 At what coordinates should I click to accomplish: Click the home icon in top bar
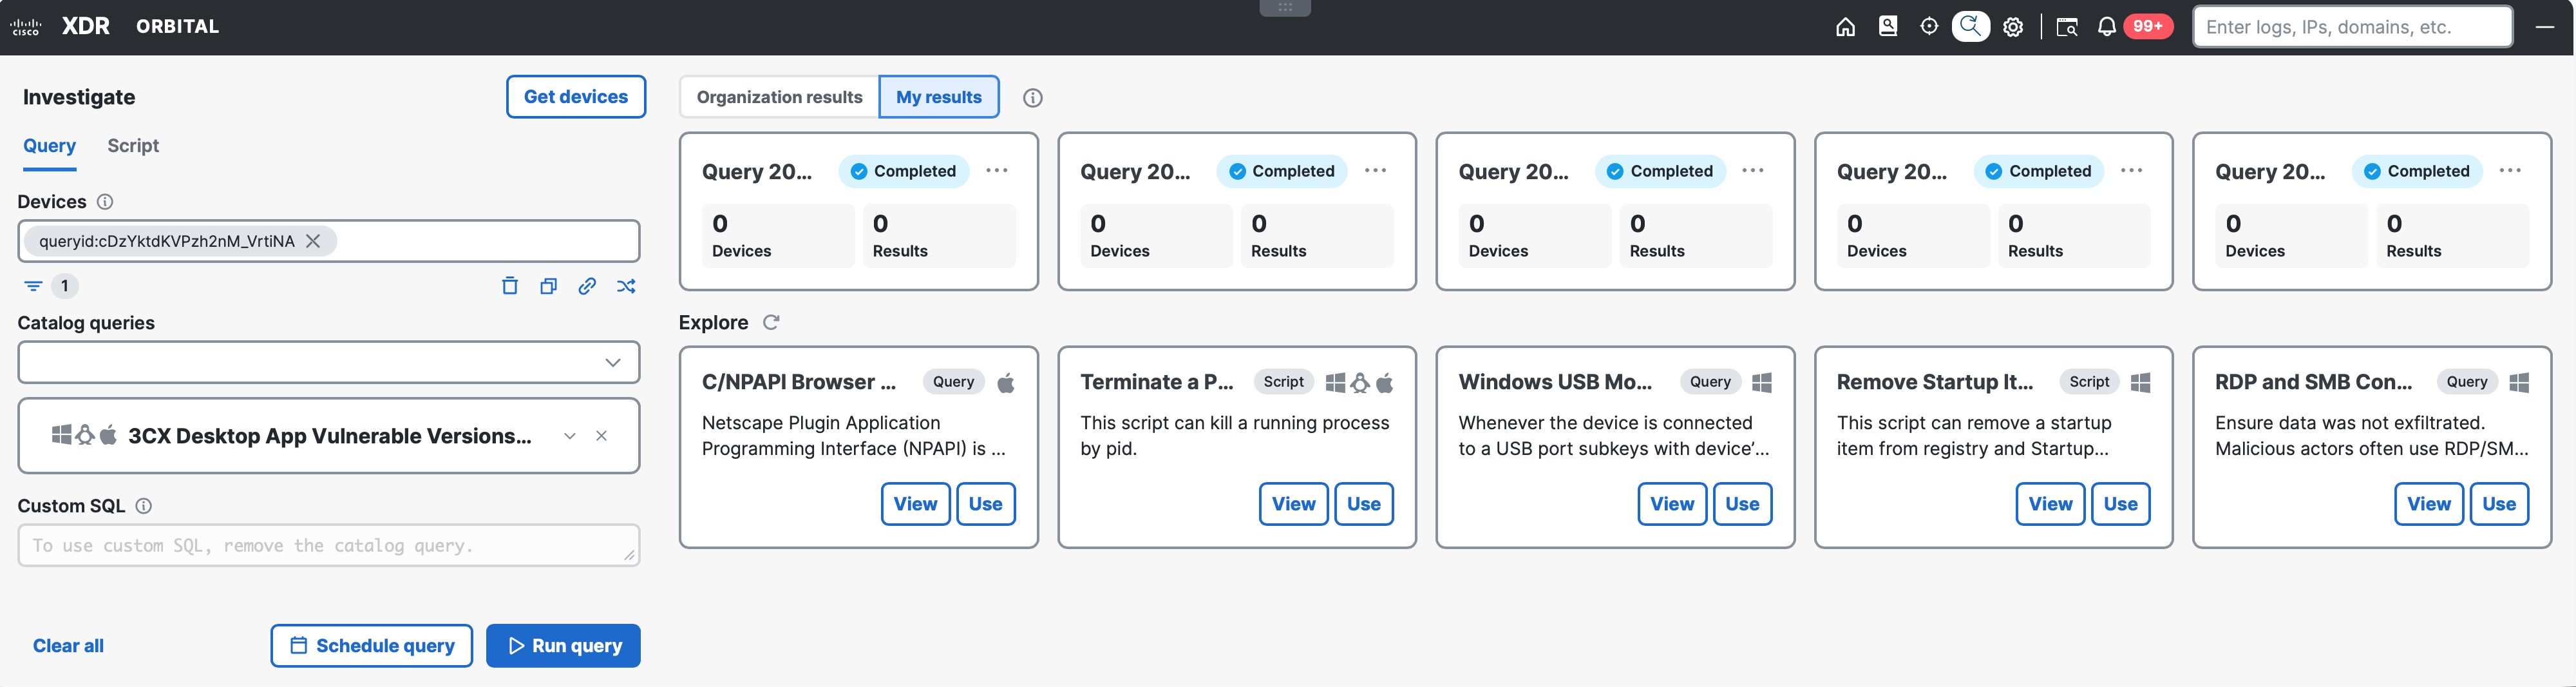1845,27
